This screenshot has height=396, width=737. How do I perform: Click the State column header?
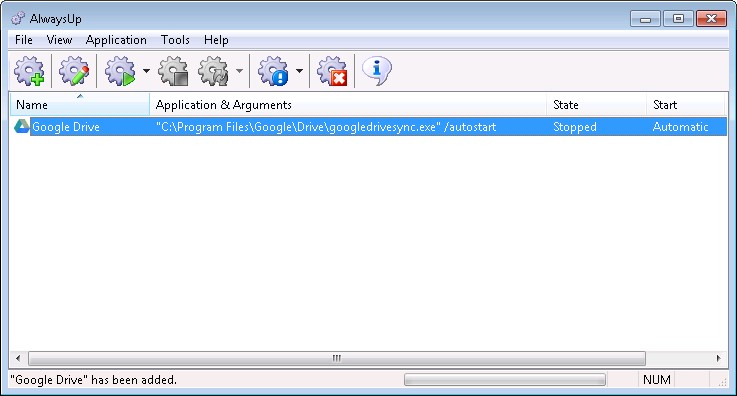596,104
